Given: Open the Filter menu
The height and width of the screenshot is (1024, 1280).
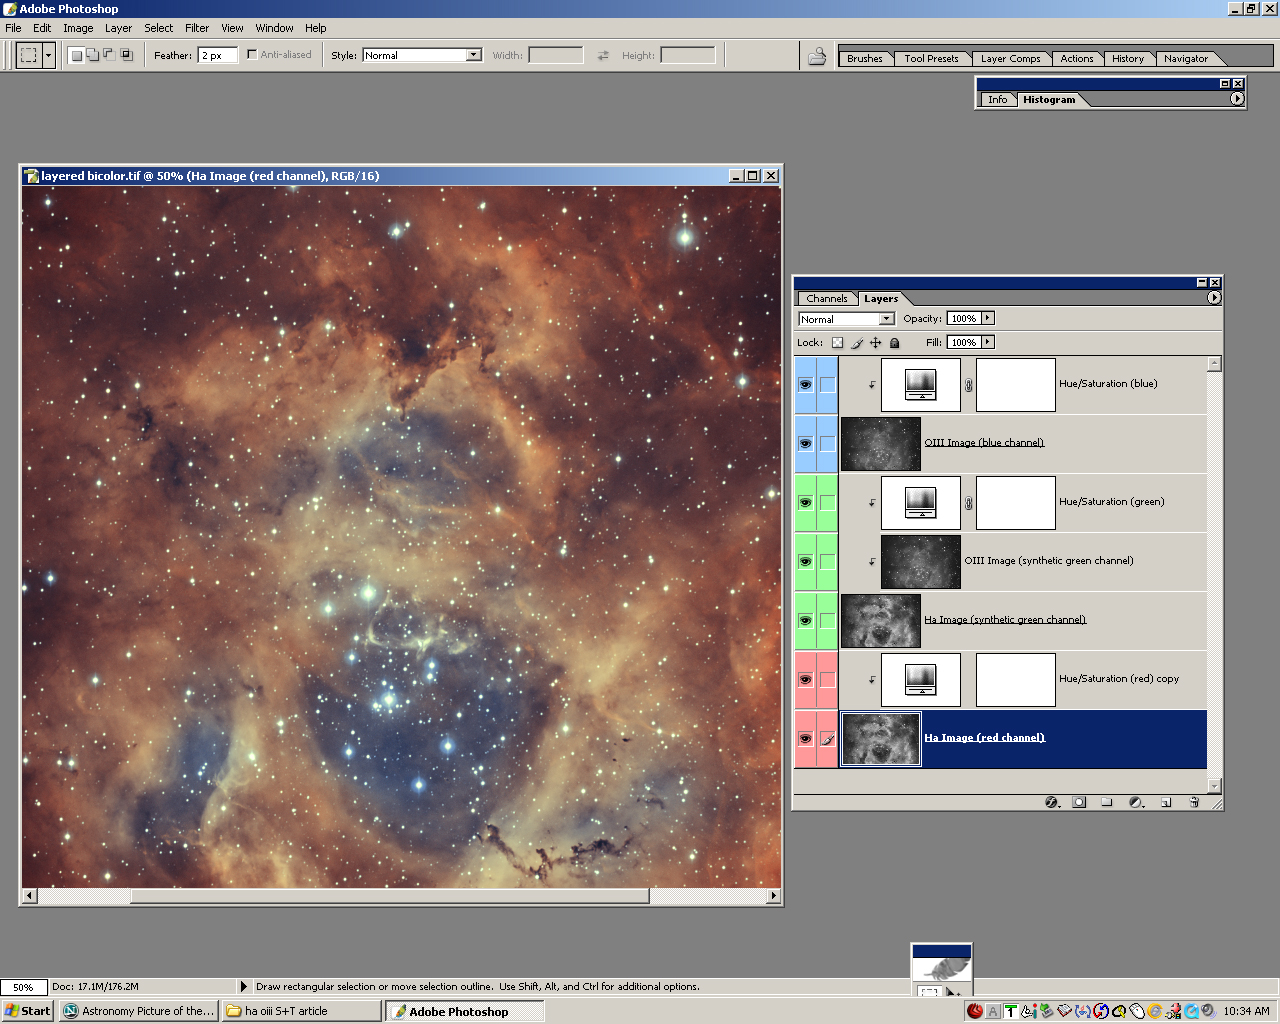Looking at the screenshot, I should coord(197,28).
